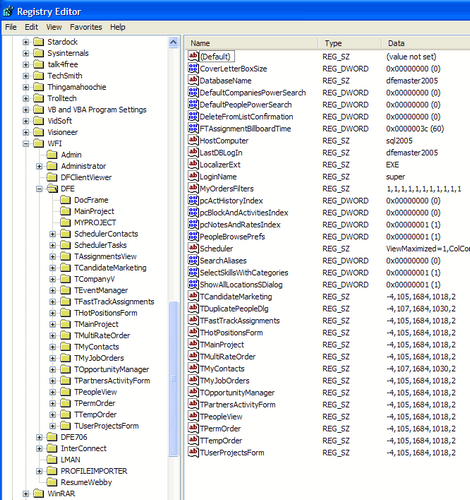Click the string icon for TDuplicatePeopleDlg

click(x=193, y=308)
